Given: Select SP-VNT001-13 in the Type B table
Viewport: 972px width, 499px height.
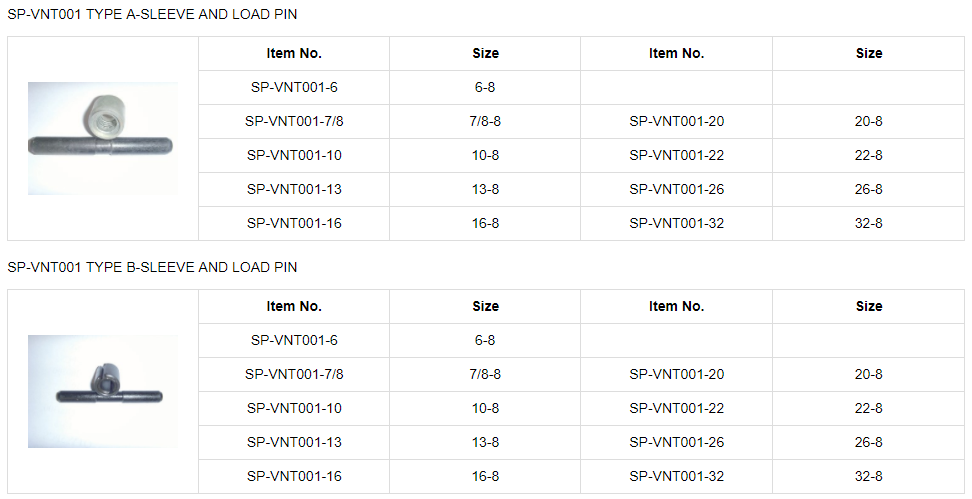Looking at the screenshot, I should point(294,443).
